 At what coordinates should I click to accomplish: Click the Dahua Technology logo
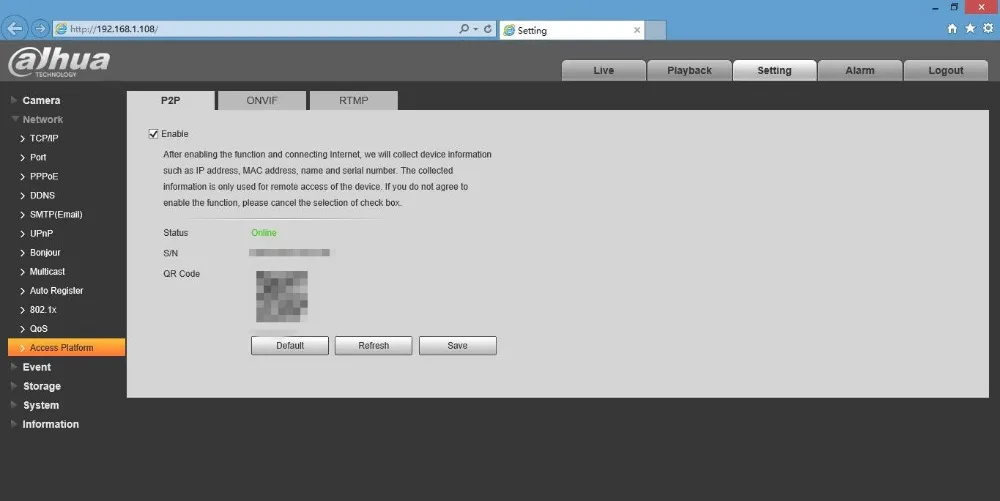point(59,62)
